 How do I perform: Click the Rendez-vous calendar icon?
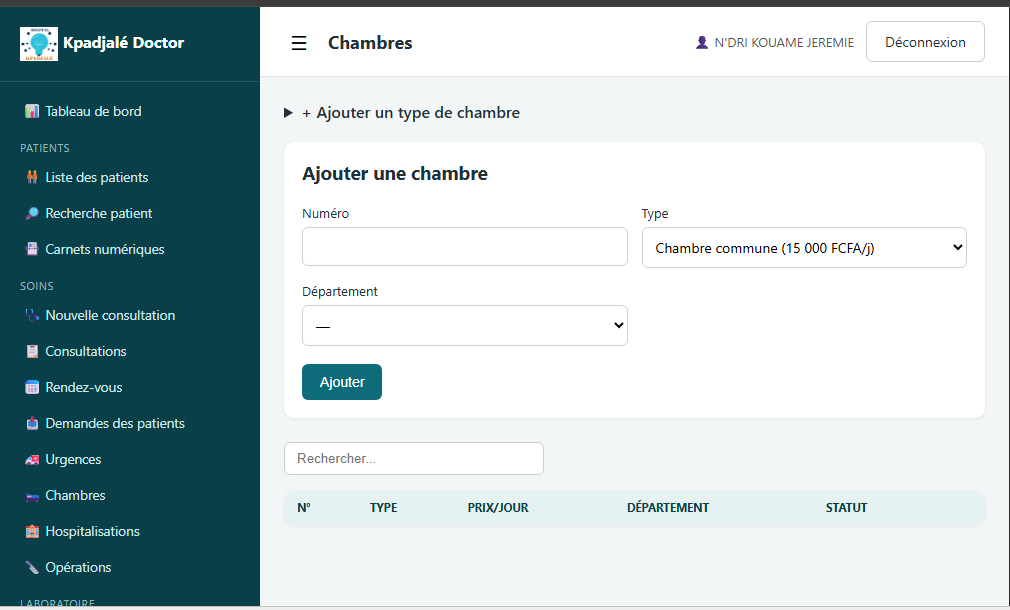tap(32, 387)
